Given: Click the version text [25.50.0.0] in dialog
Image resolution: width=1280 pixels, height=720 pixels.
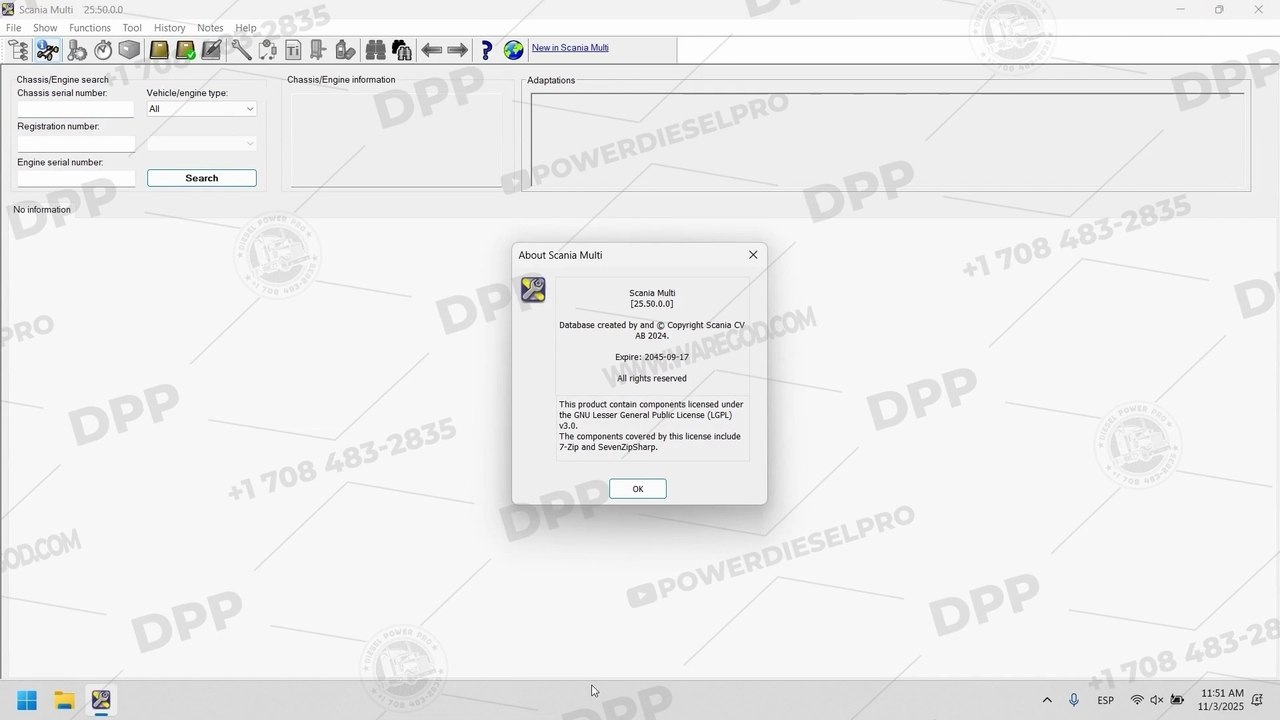Looking at the screenshot, I should (x=652, y=304).
